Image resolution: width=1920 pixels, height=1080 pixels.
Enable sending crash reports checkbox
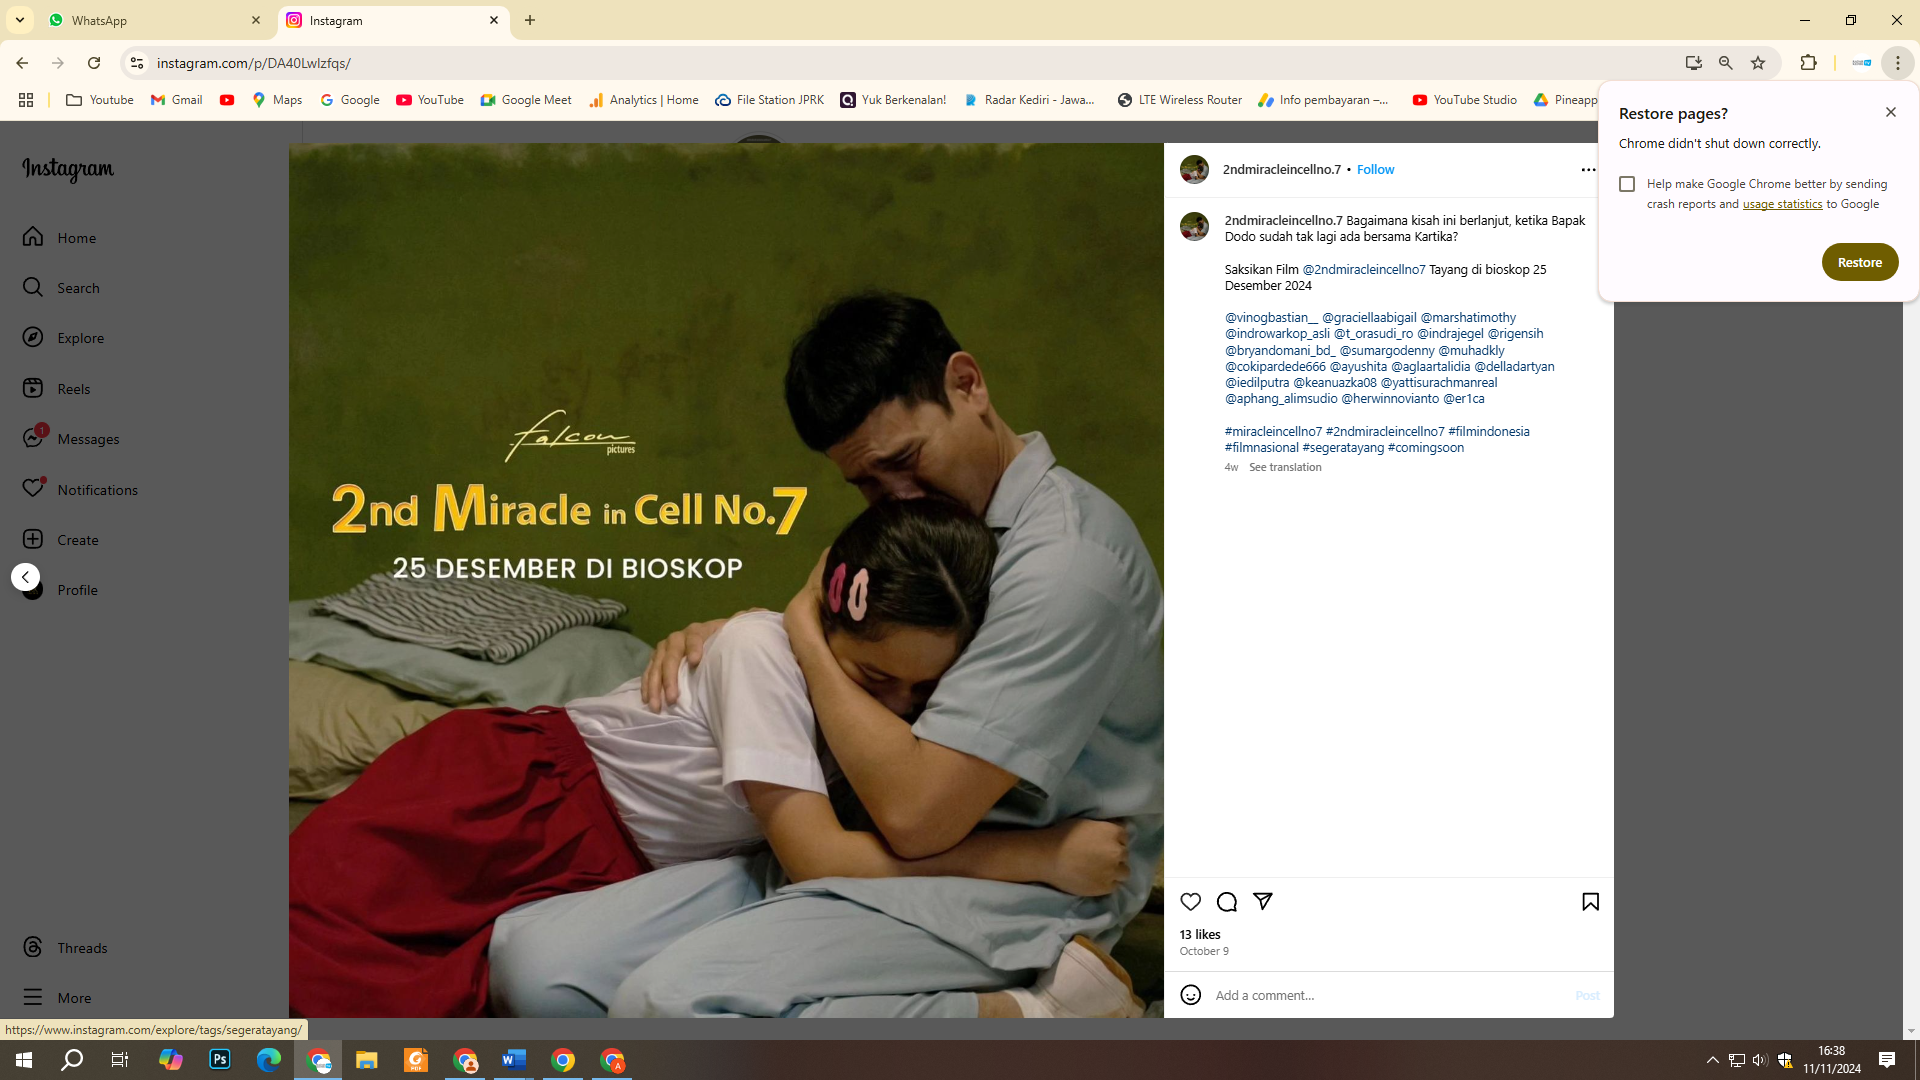[x=1627, y=184]
